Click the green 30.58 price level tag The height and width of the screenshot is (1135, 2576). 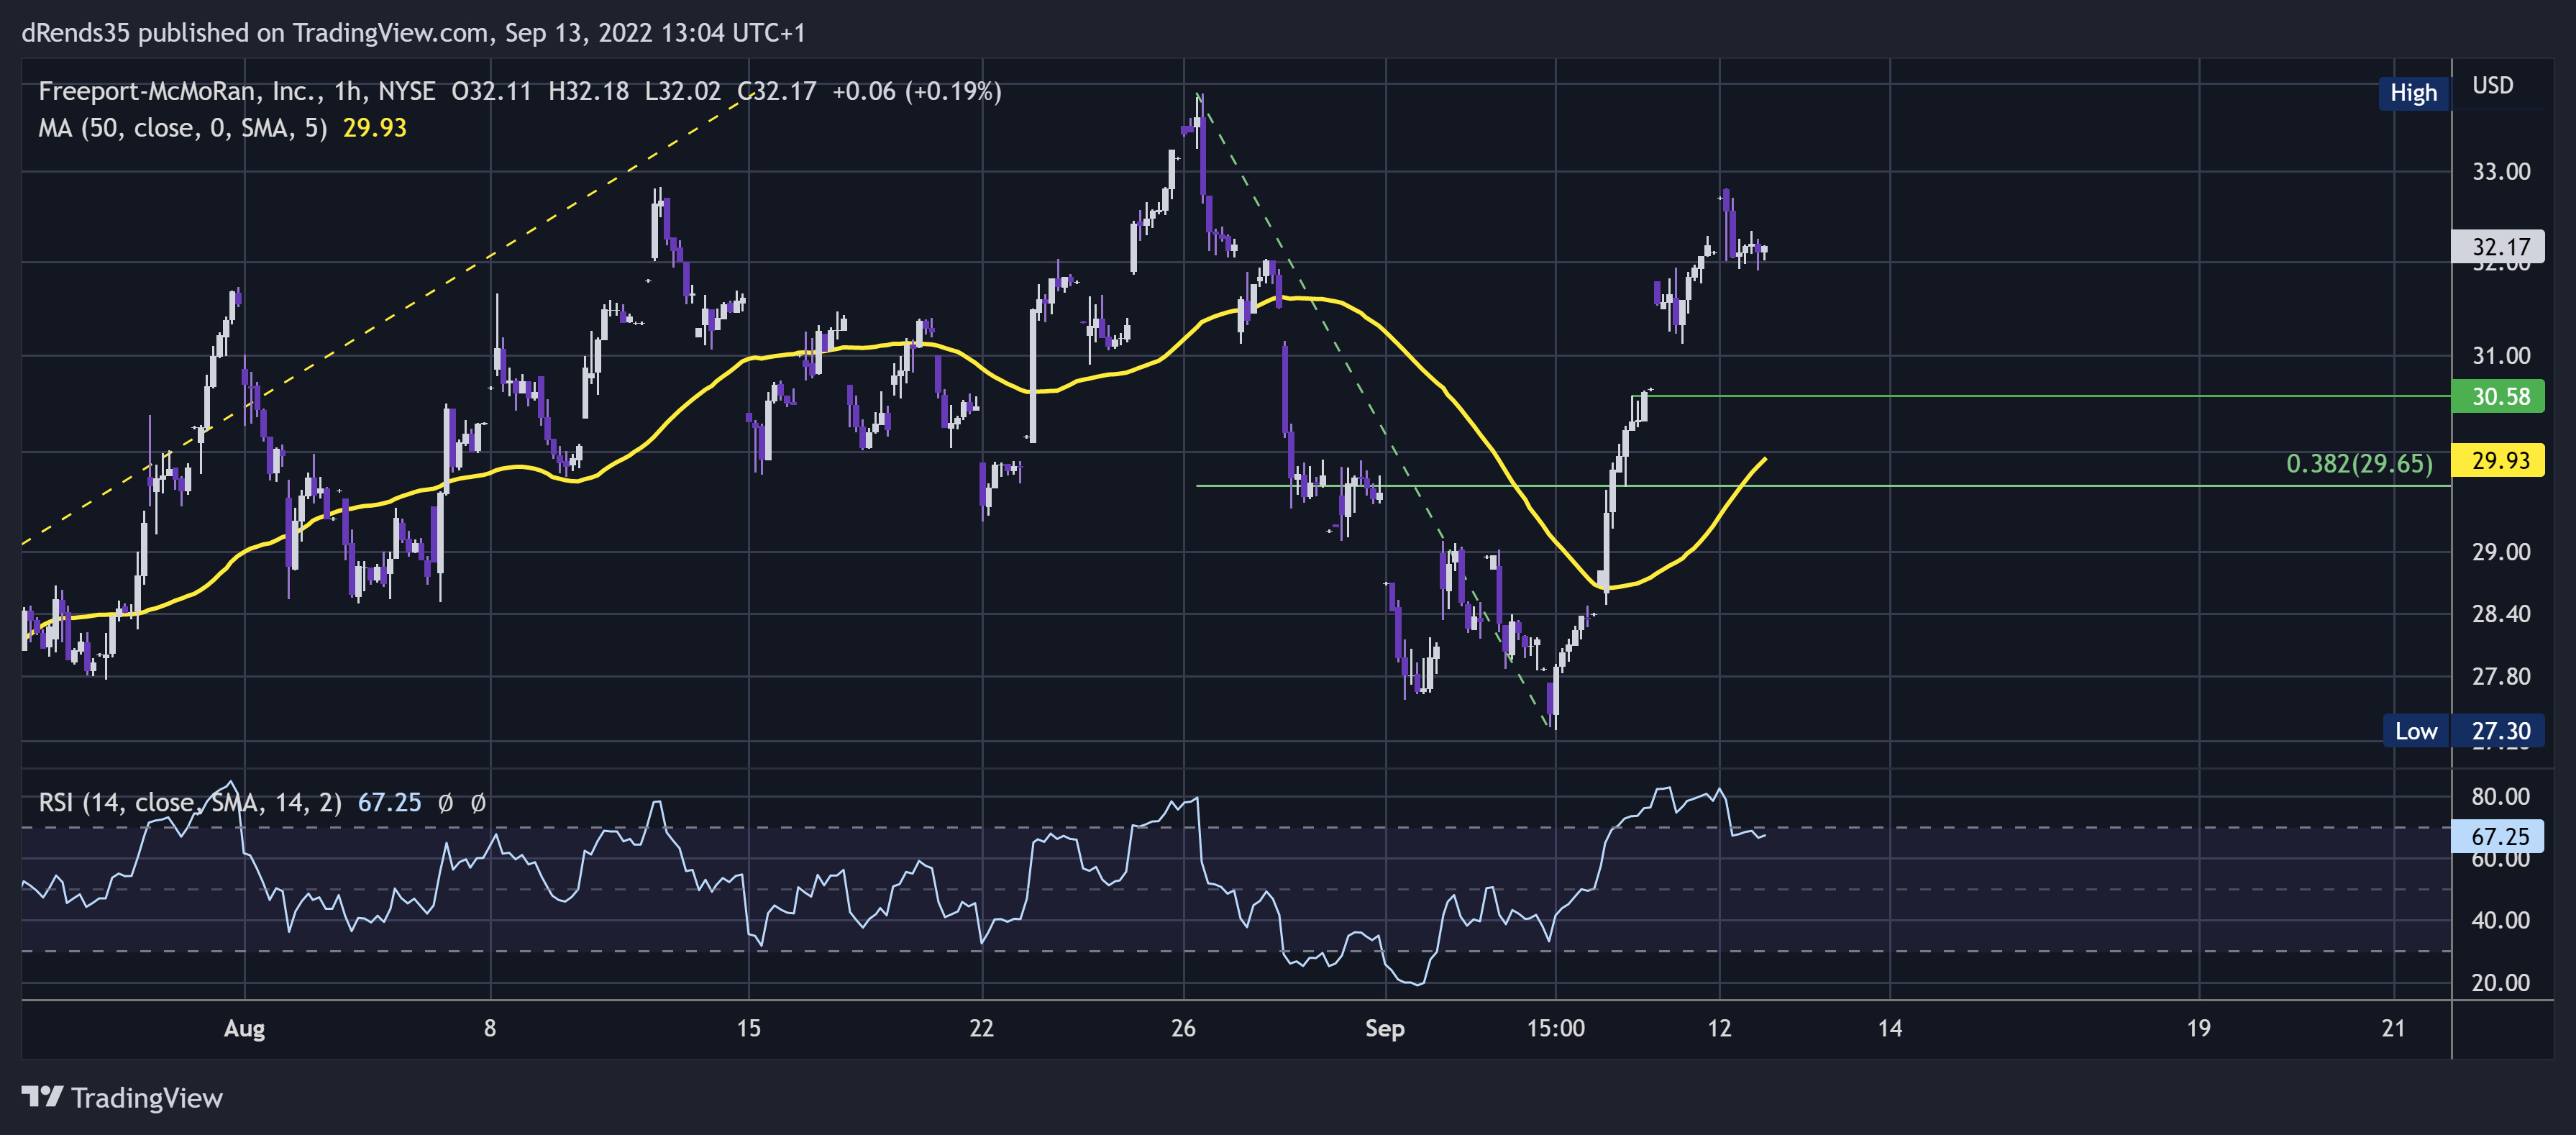click(x=2499, y=397)
